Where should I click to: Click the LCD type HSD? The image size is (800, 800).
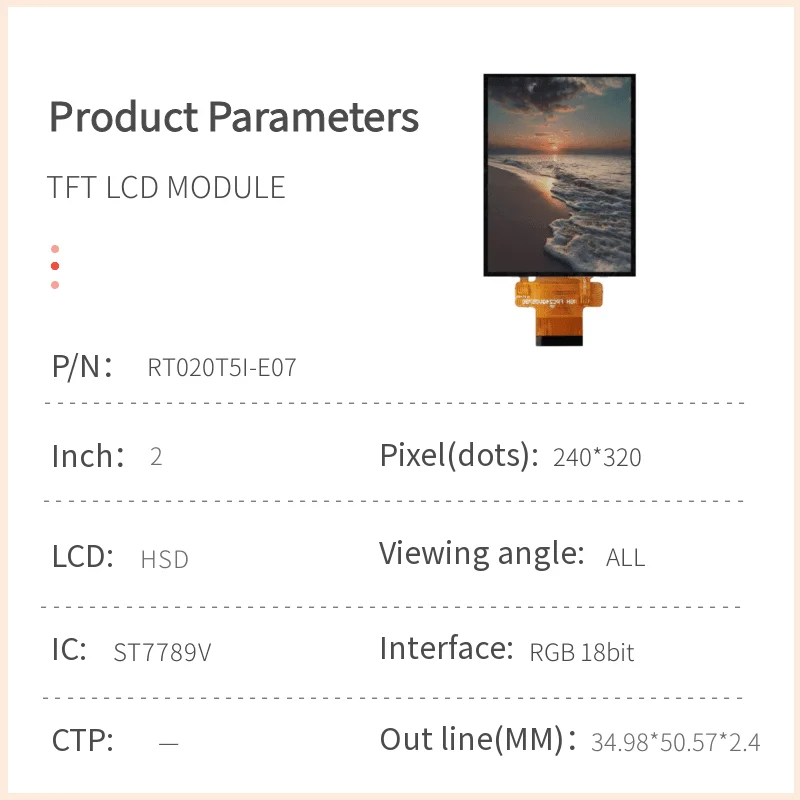point(165,559)
